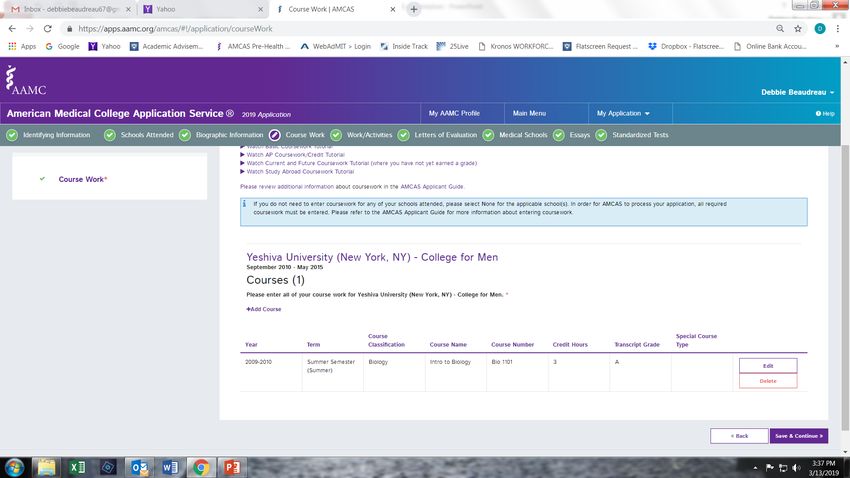Open the Inside Track bookmark

(x=404, y=47)
